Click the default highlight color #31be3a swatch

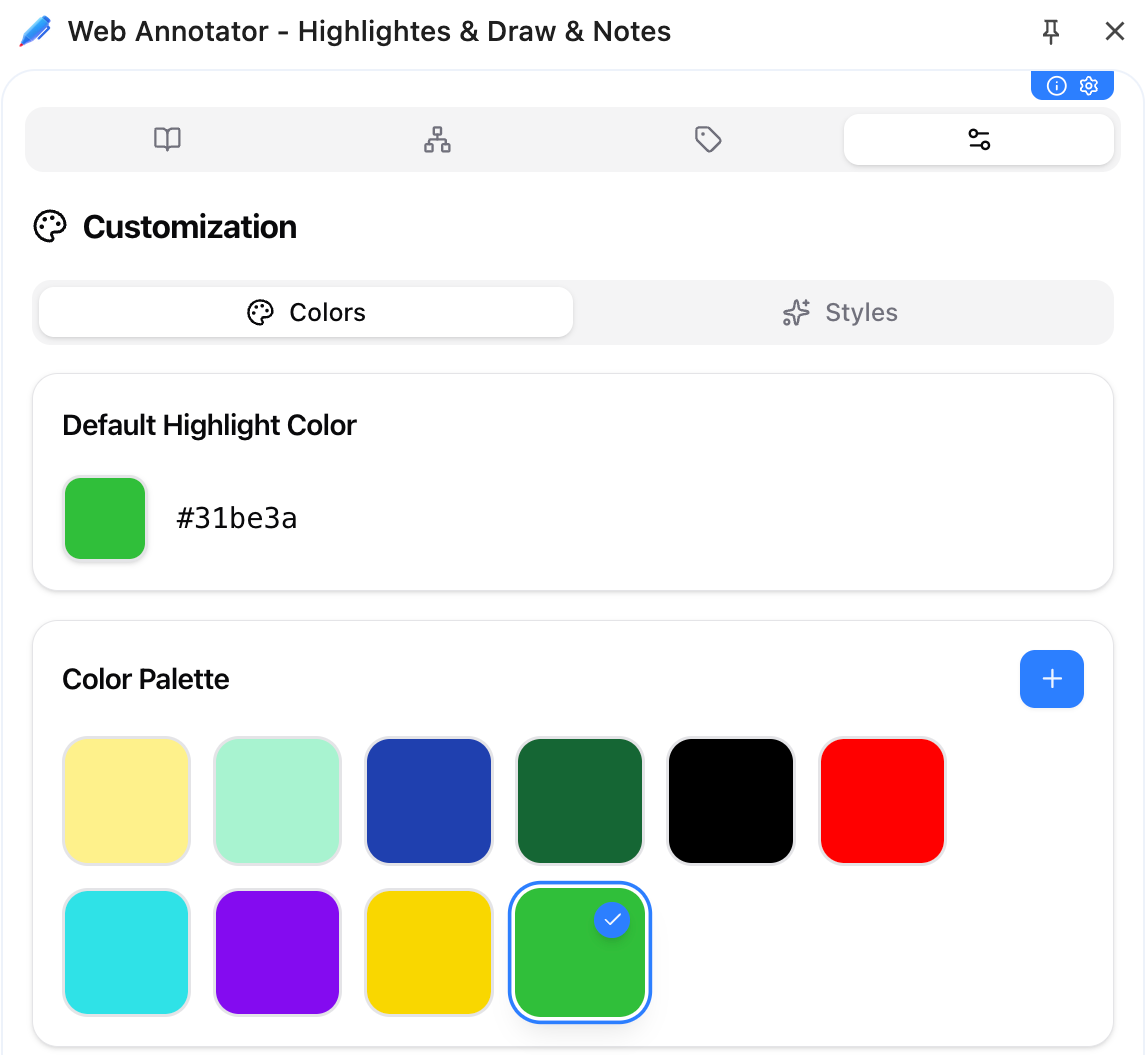coord(104,518)
